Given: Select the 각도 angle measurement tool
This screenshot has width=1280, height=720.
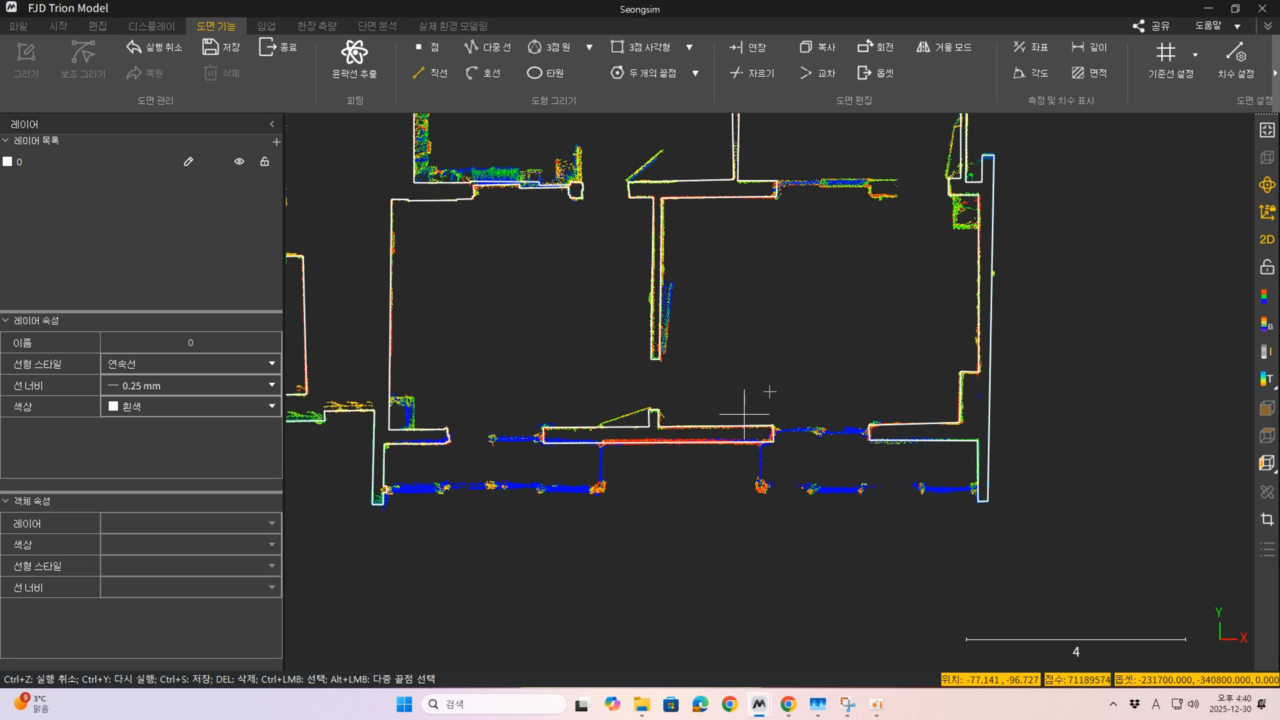Looking at the screenshot, I should coord(1030,73).
